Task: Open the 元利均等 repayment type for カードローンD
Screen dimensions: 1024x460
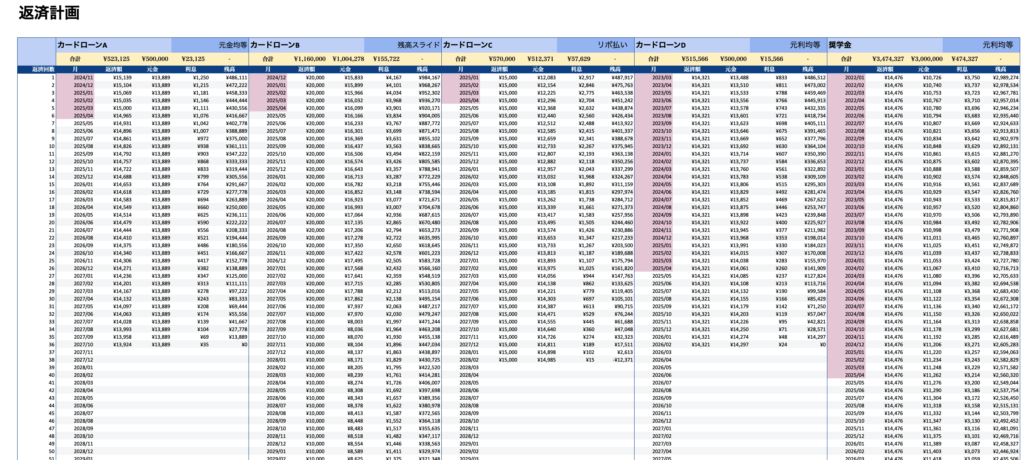Action: point(805,45)
